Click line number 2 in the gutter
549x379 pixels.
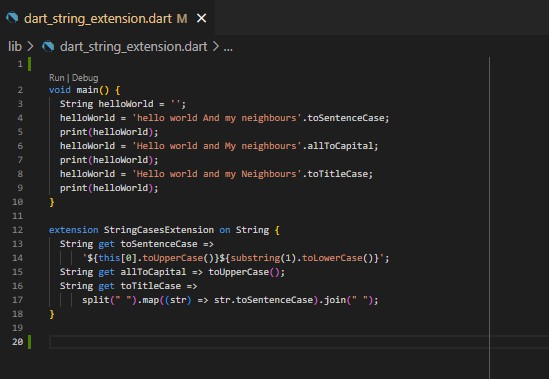pyautogui.click(x=20, y=90)
